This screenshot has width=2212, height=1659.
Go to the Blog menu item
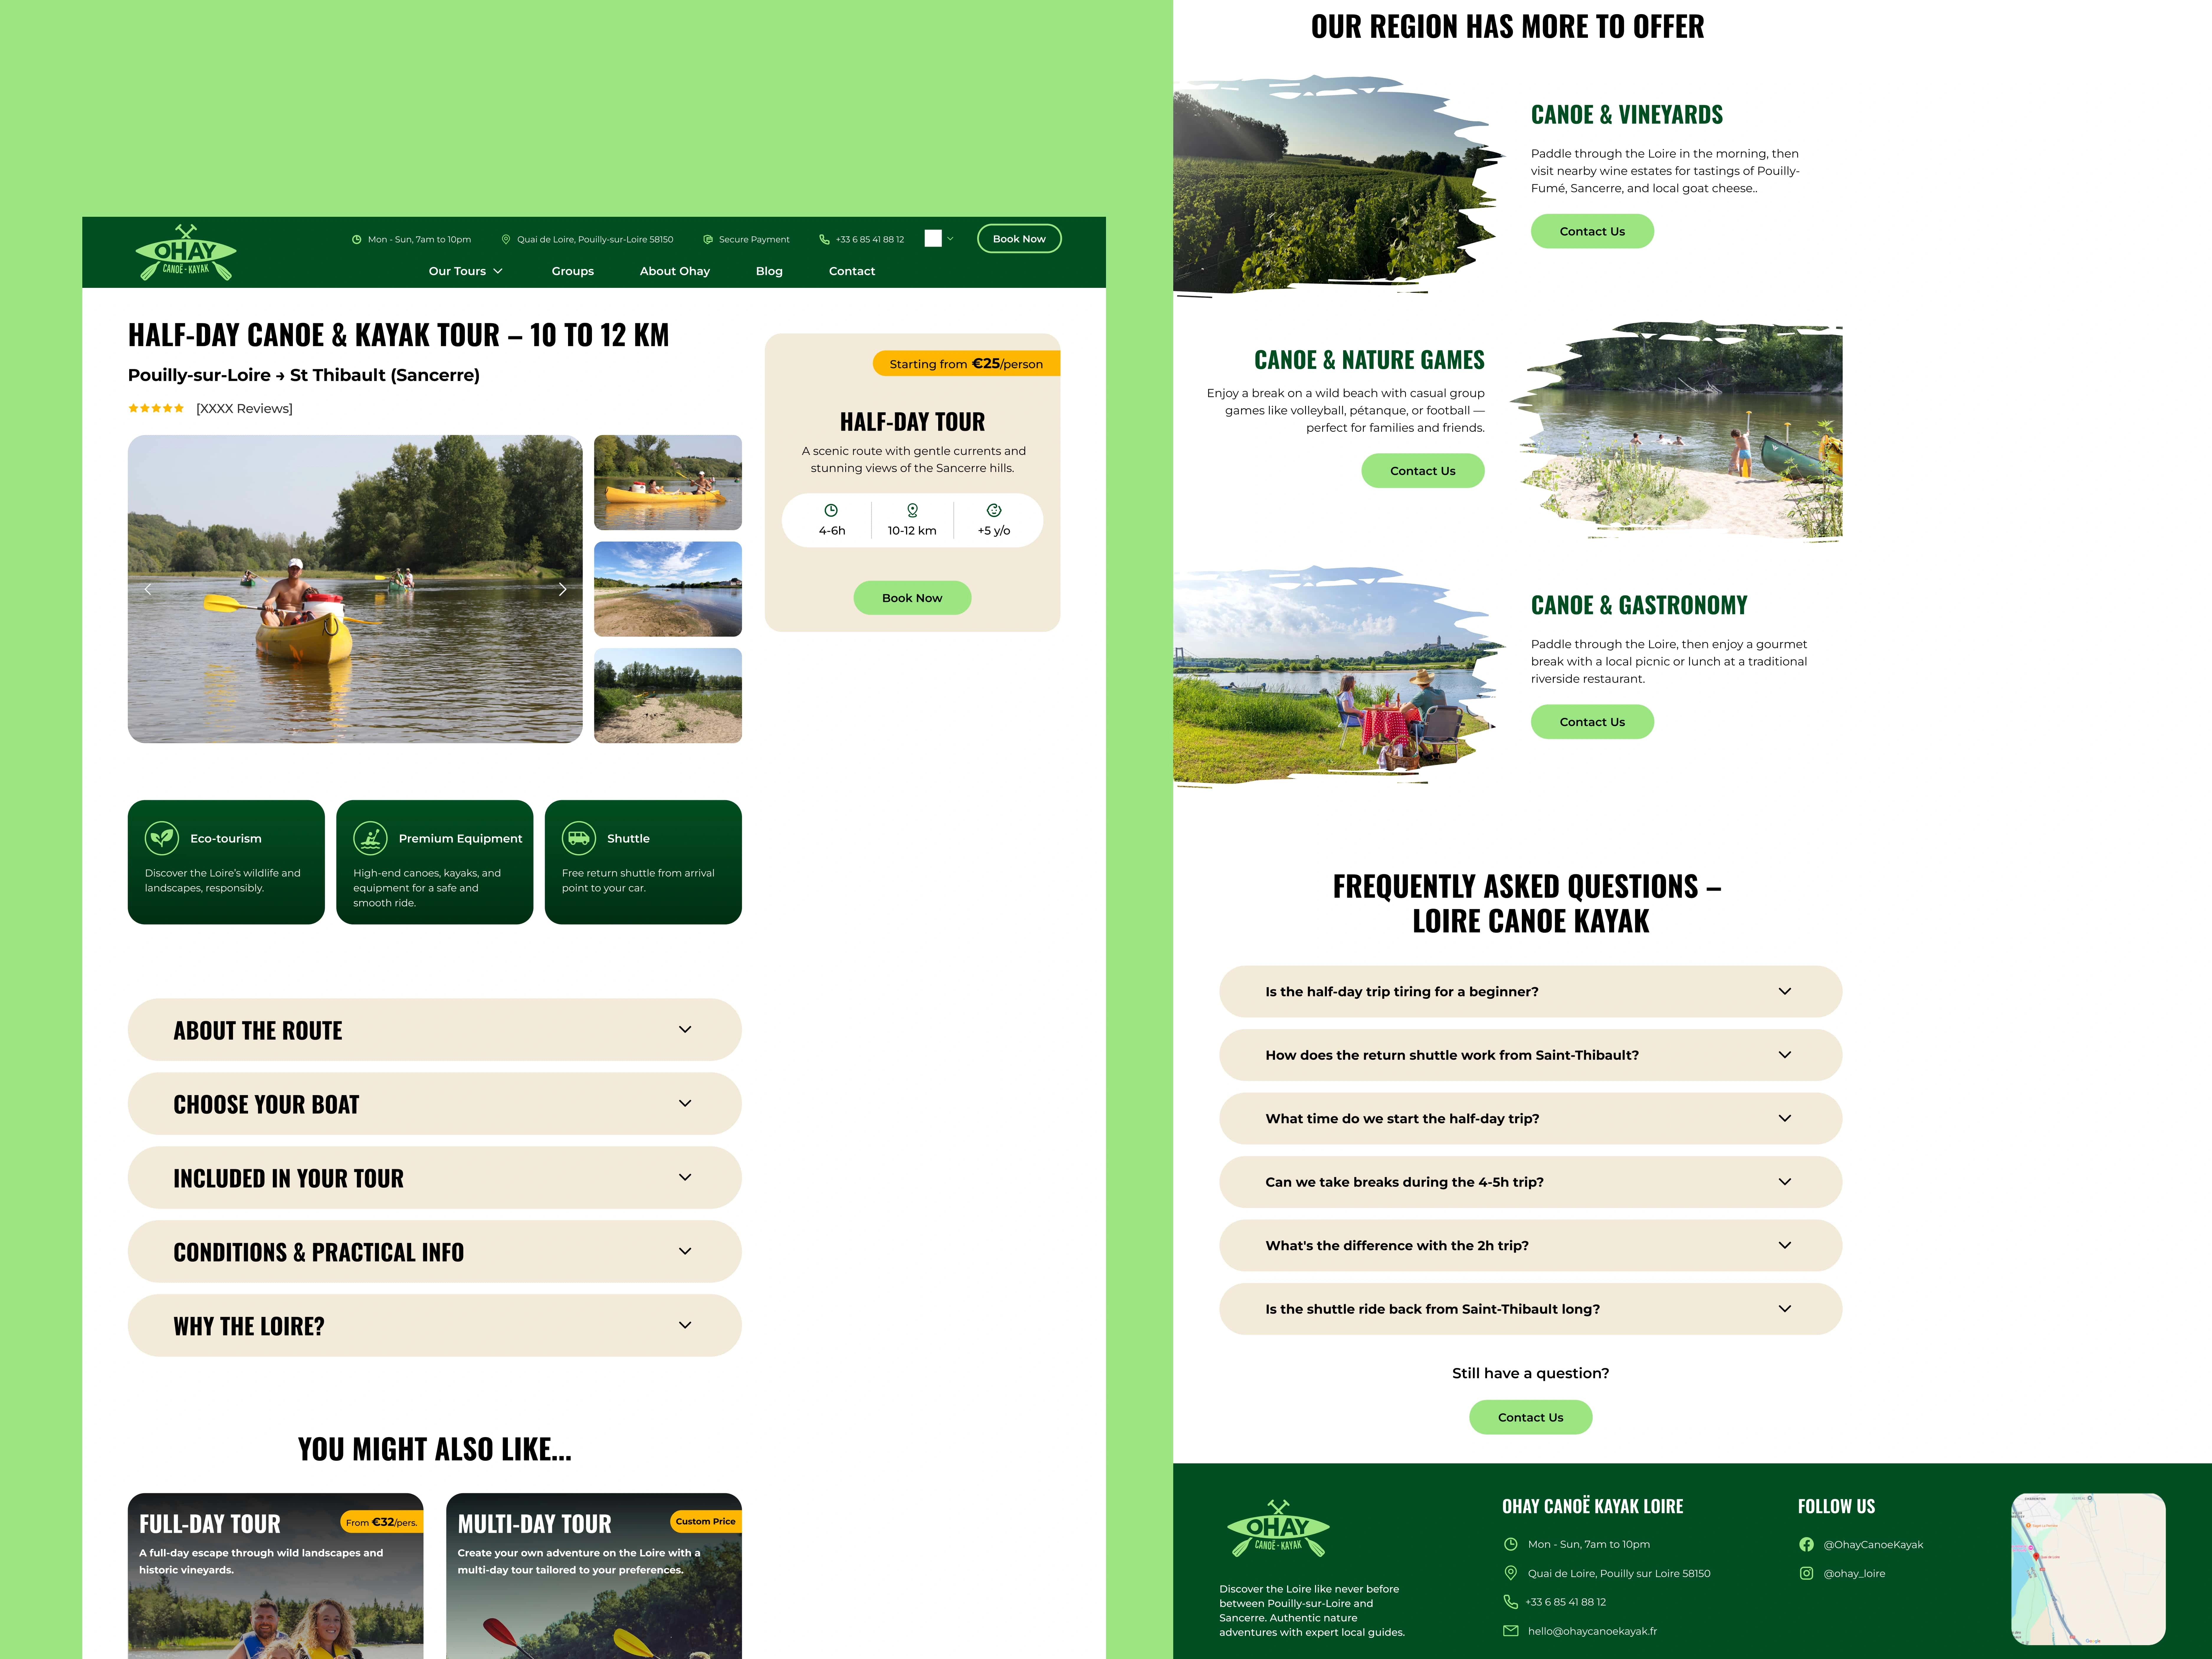click(x=769, y=271)
